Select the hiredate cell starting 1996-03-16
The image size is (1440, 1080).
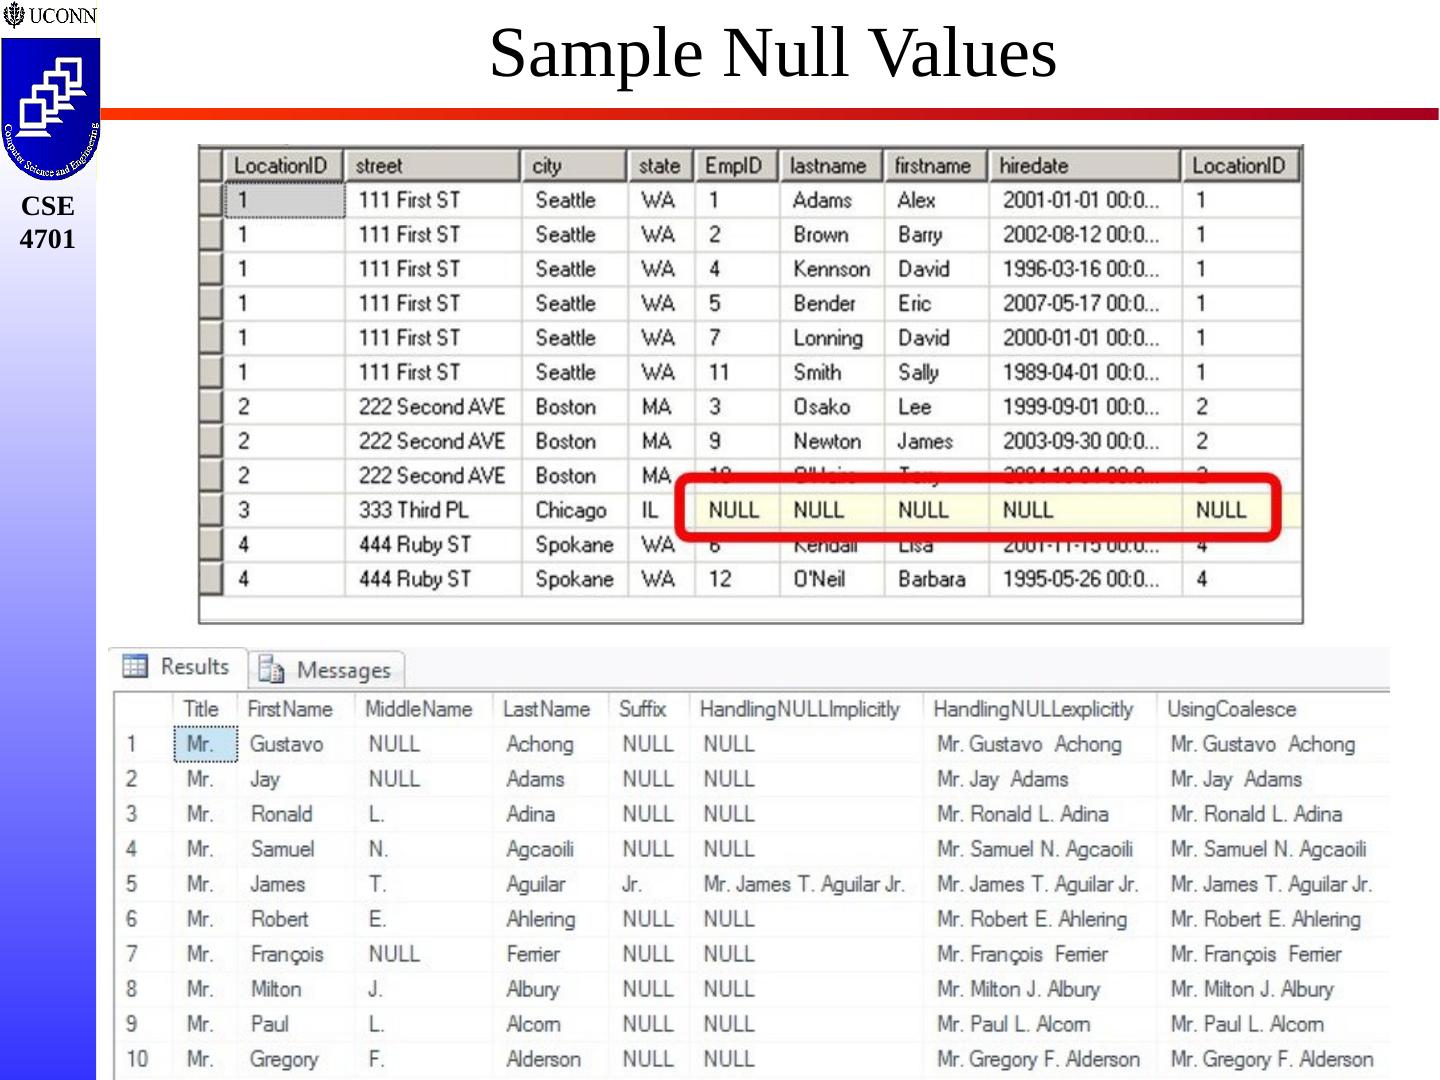(1085, 269)
